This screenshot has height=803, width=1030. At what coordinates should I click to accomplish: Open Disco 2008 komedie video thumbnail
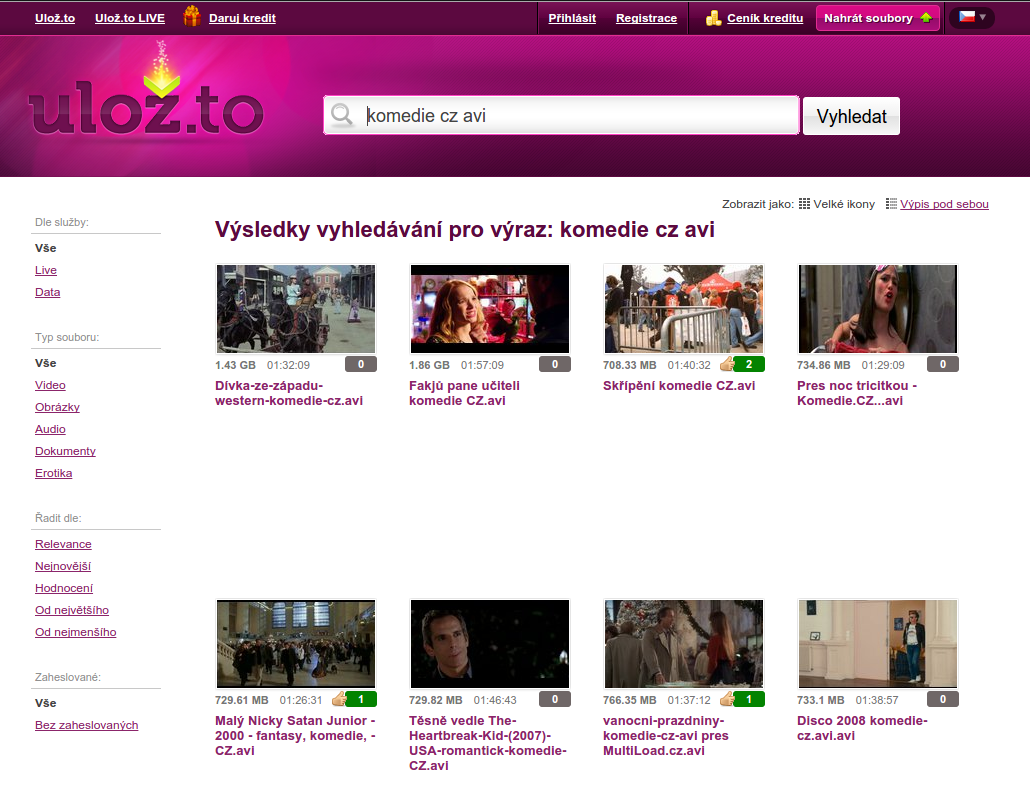coord(878,643)
